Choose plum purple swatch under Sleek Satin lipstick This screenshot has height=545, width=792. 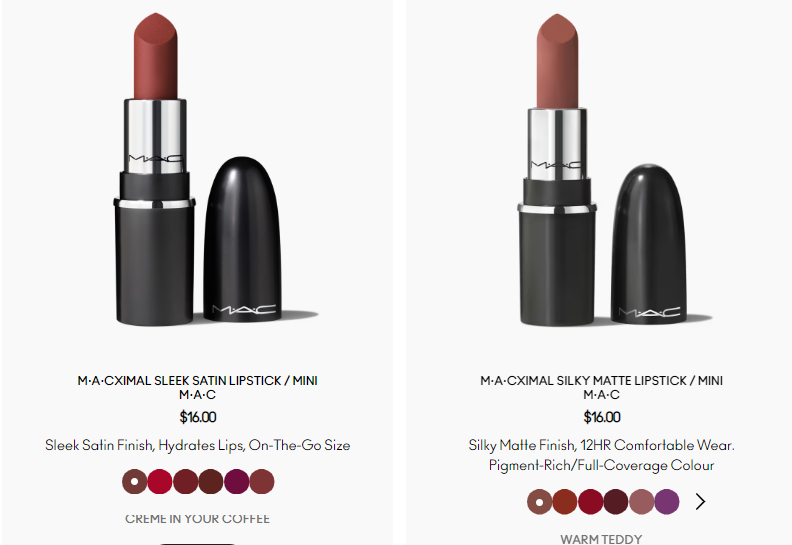click(236, 481)
